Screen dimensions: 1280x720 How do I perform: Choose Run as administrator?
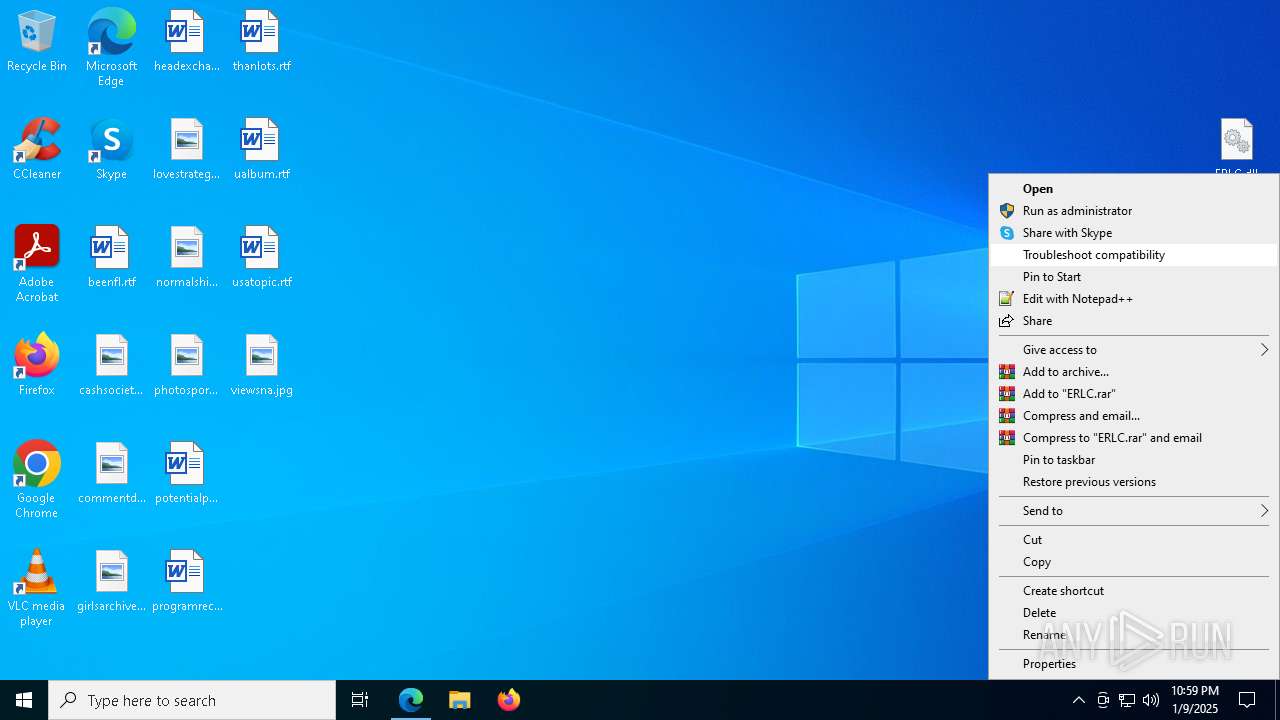1133,211
